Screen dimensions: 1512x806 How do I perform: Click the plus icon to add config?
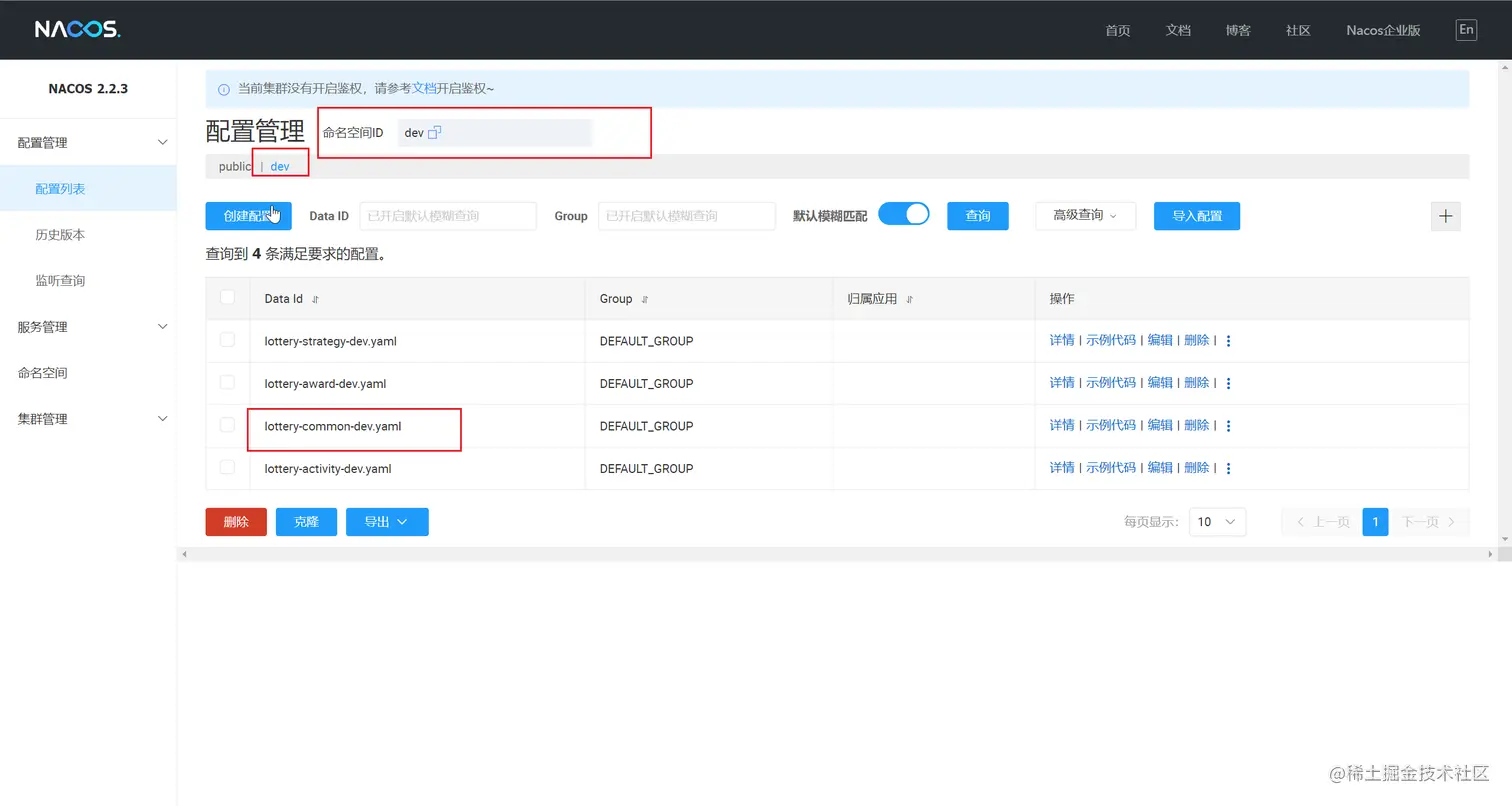click(x=1445, y=216)
